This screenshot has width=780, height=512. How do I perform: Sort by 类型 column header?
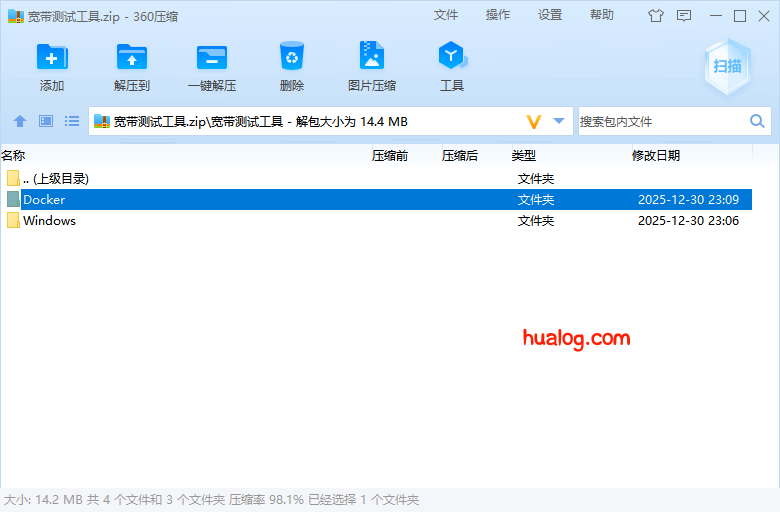524,156
